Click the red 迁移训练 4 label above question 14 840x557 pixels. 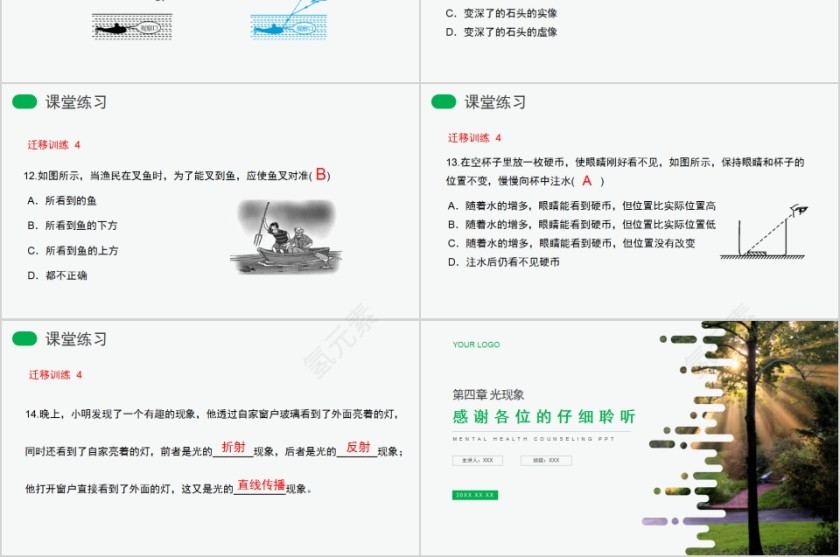pyautogui.click(x=55, y=375)
